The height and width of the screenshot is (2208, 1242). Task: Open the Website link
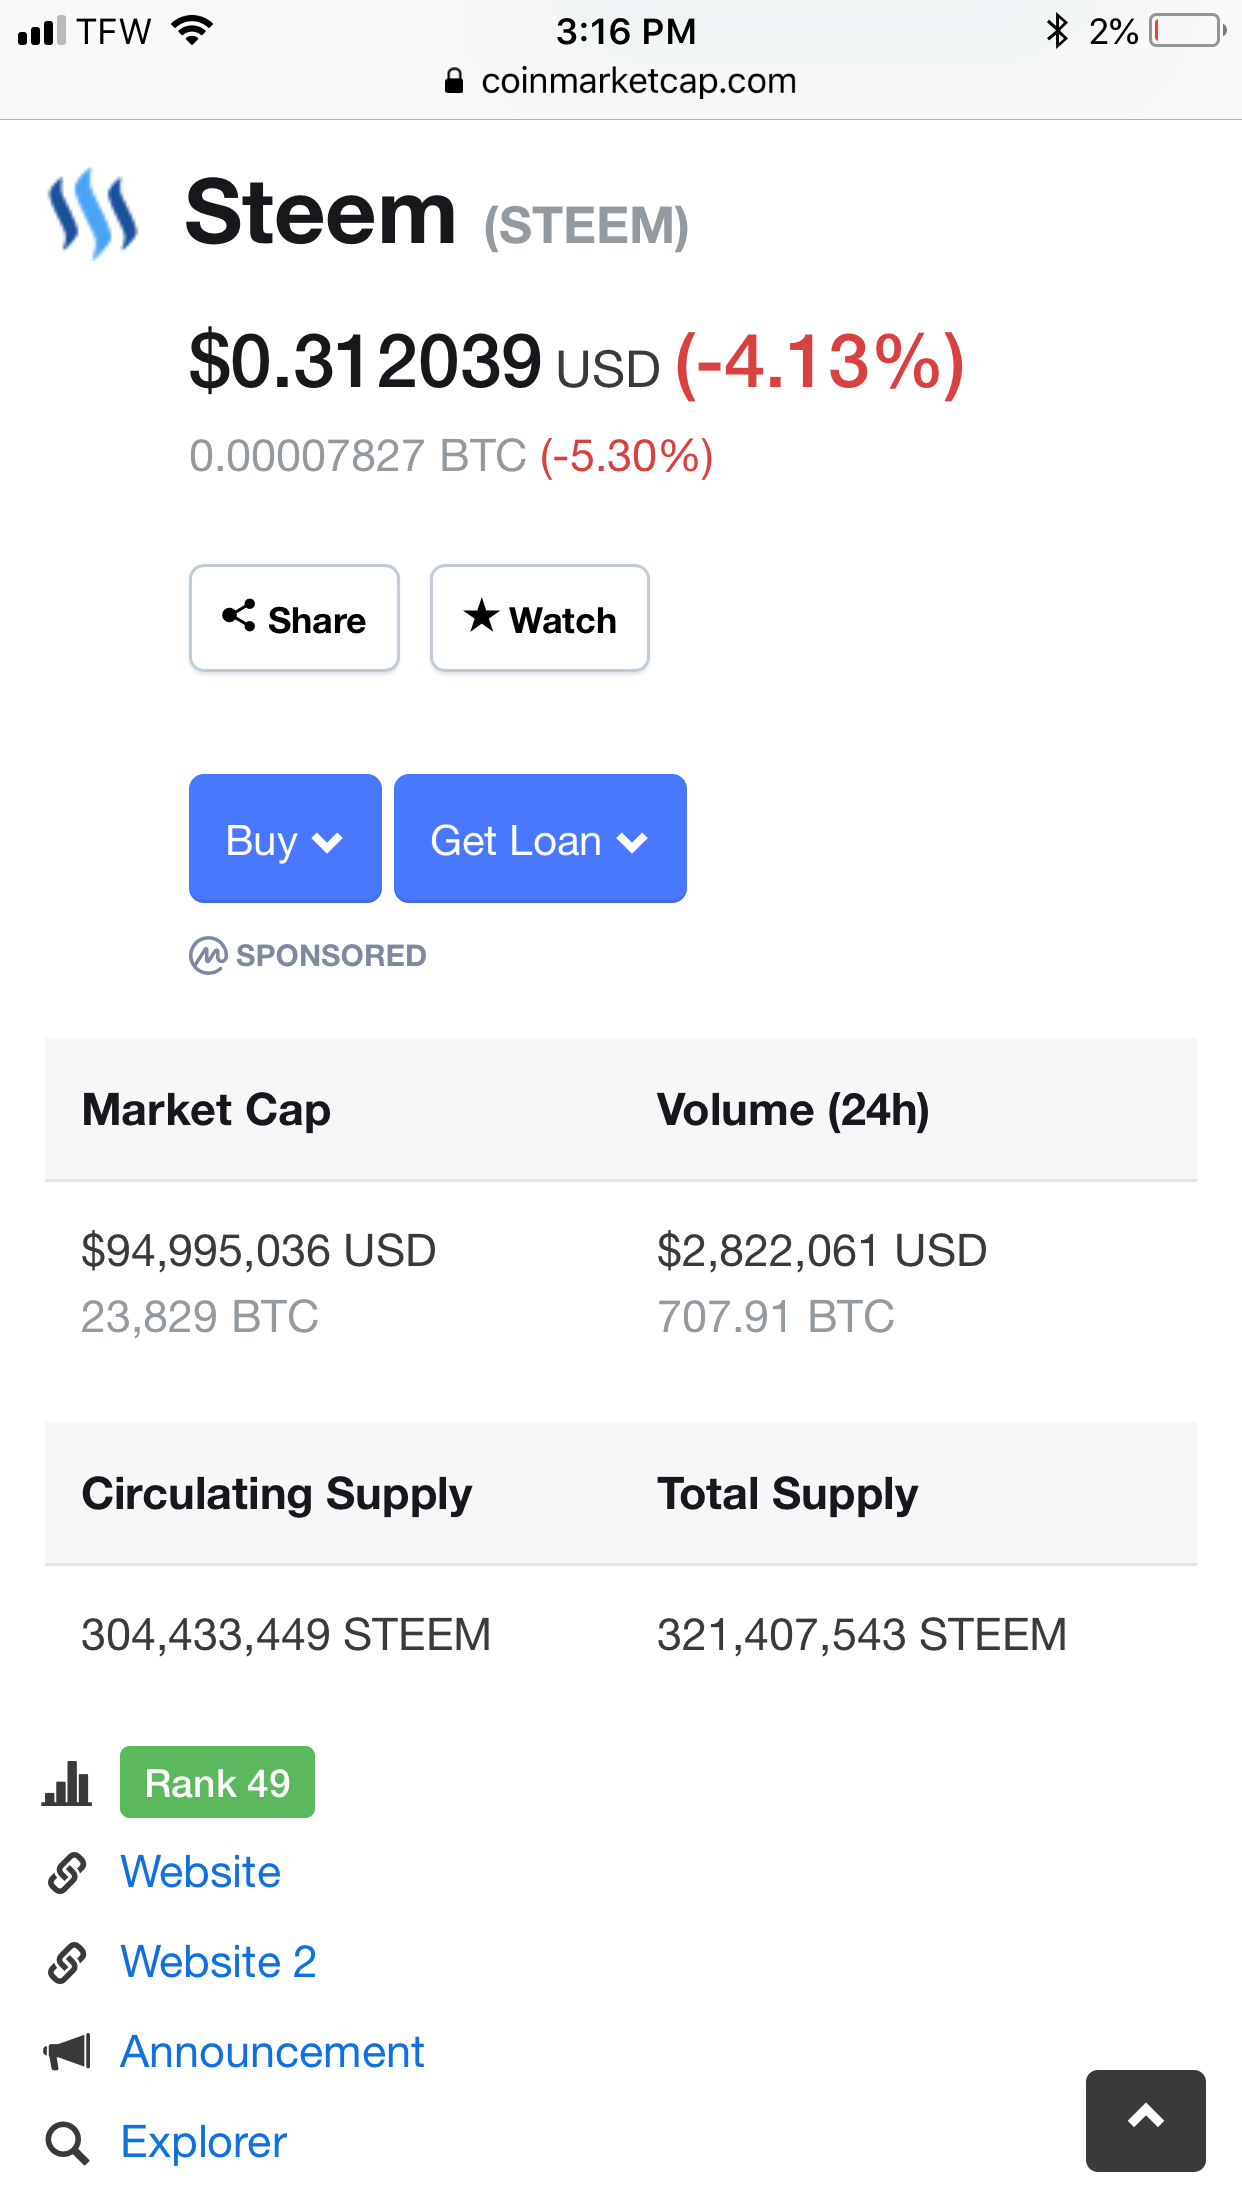200,1872
